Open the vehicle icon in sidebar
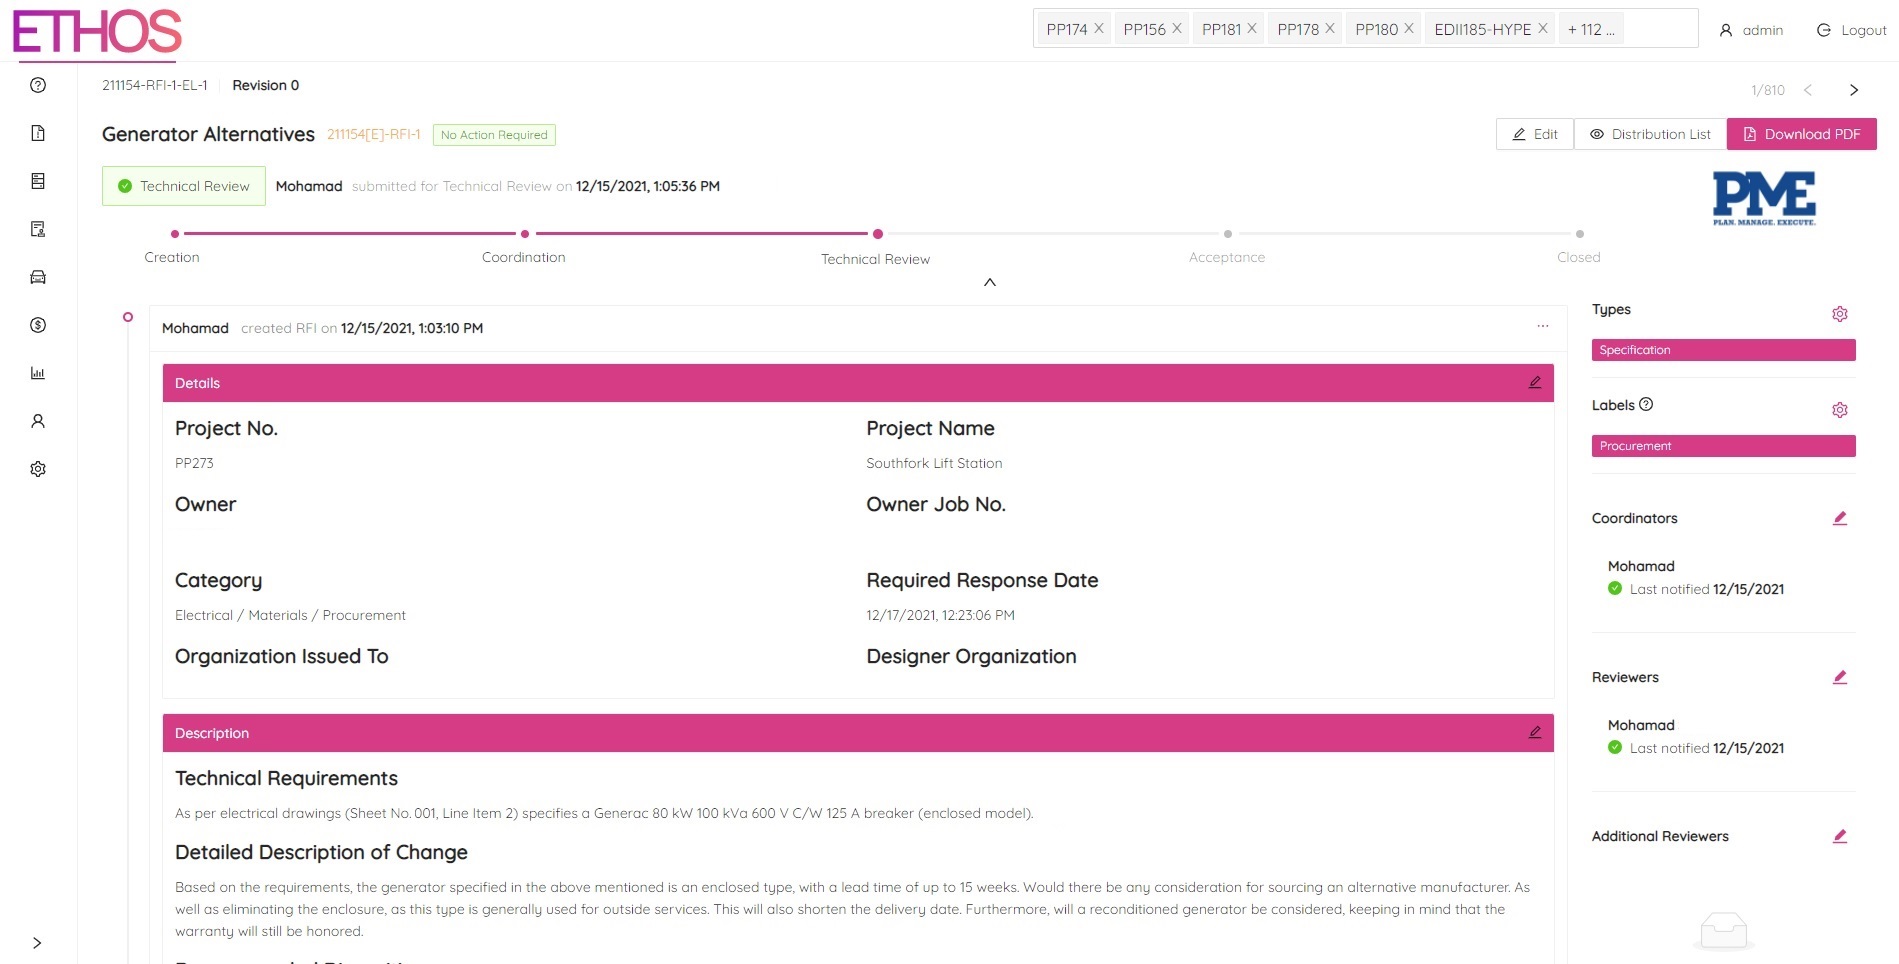 pyautogui.click(x=38, y=277)
